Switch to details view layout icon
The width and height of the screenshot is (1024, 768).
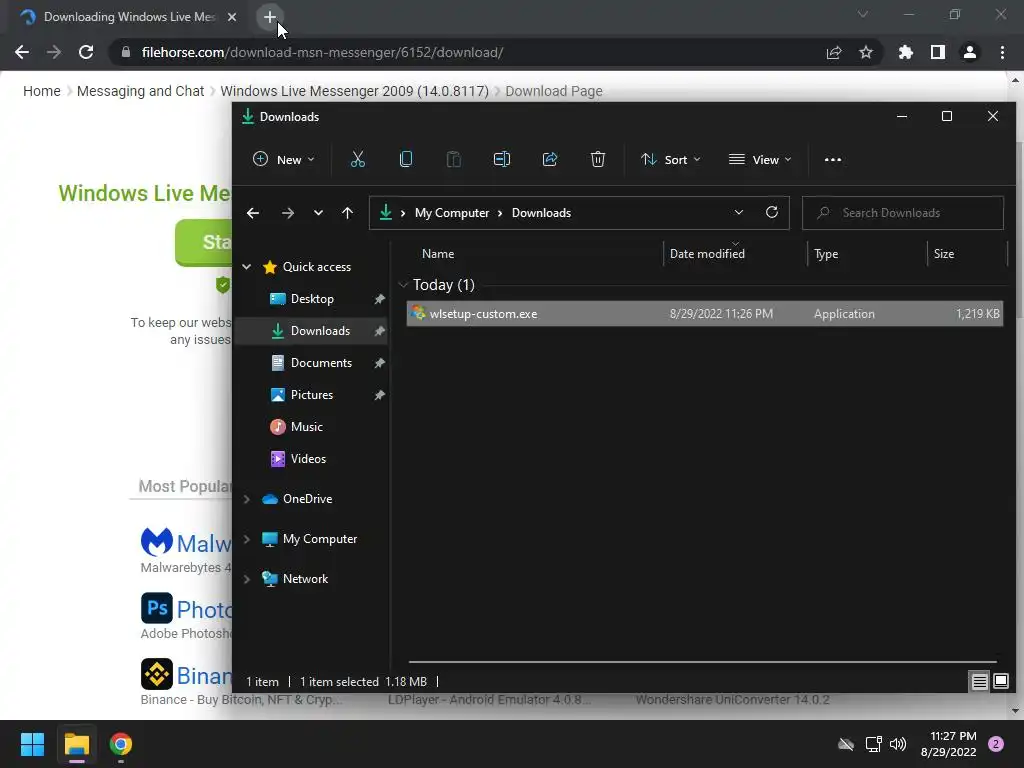[x=980, y=682]
